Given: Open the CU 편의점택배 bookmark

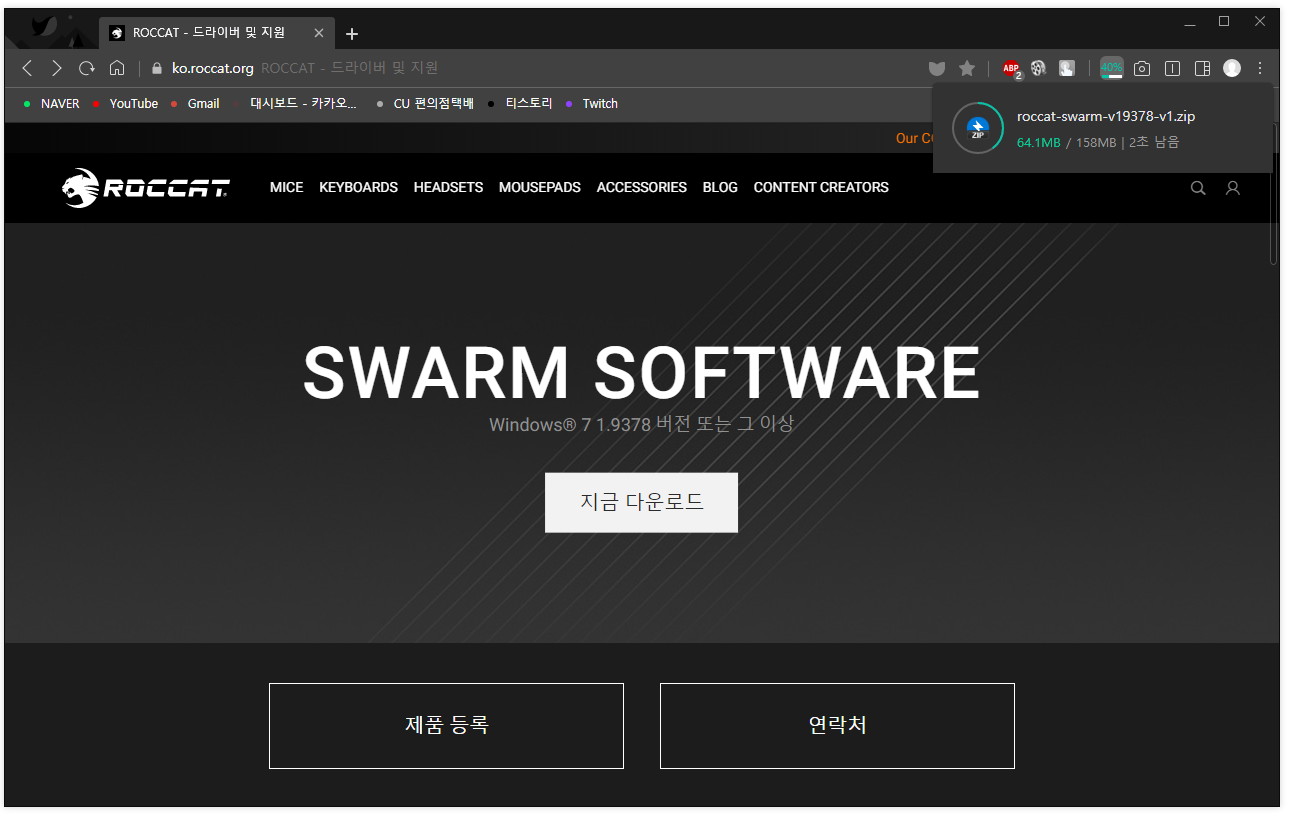Looking at the screenshot, I should click(424, 104).
